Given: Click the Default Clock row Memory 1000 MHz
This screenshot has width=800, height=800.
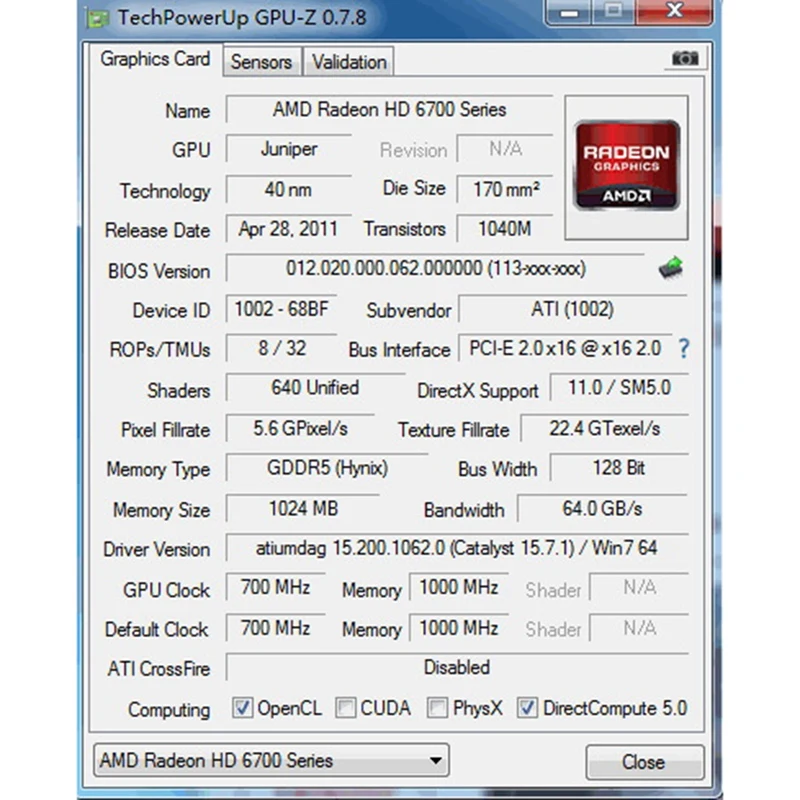Looking at the screenshot, I should point(459,628).
